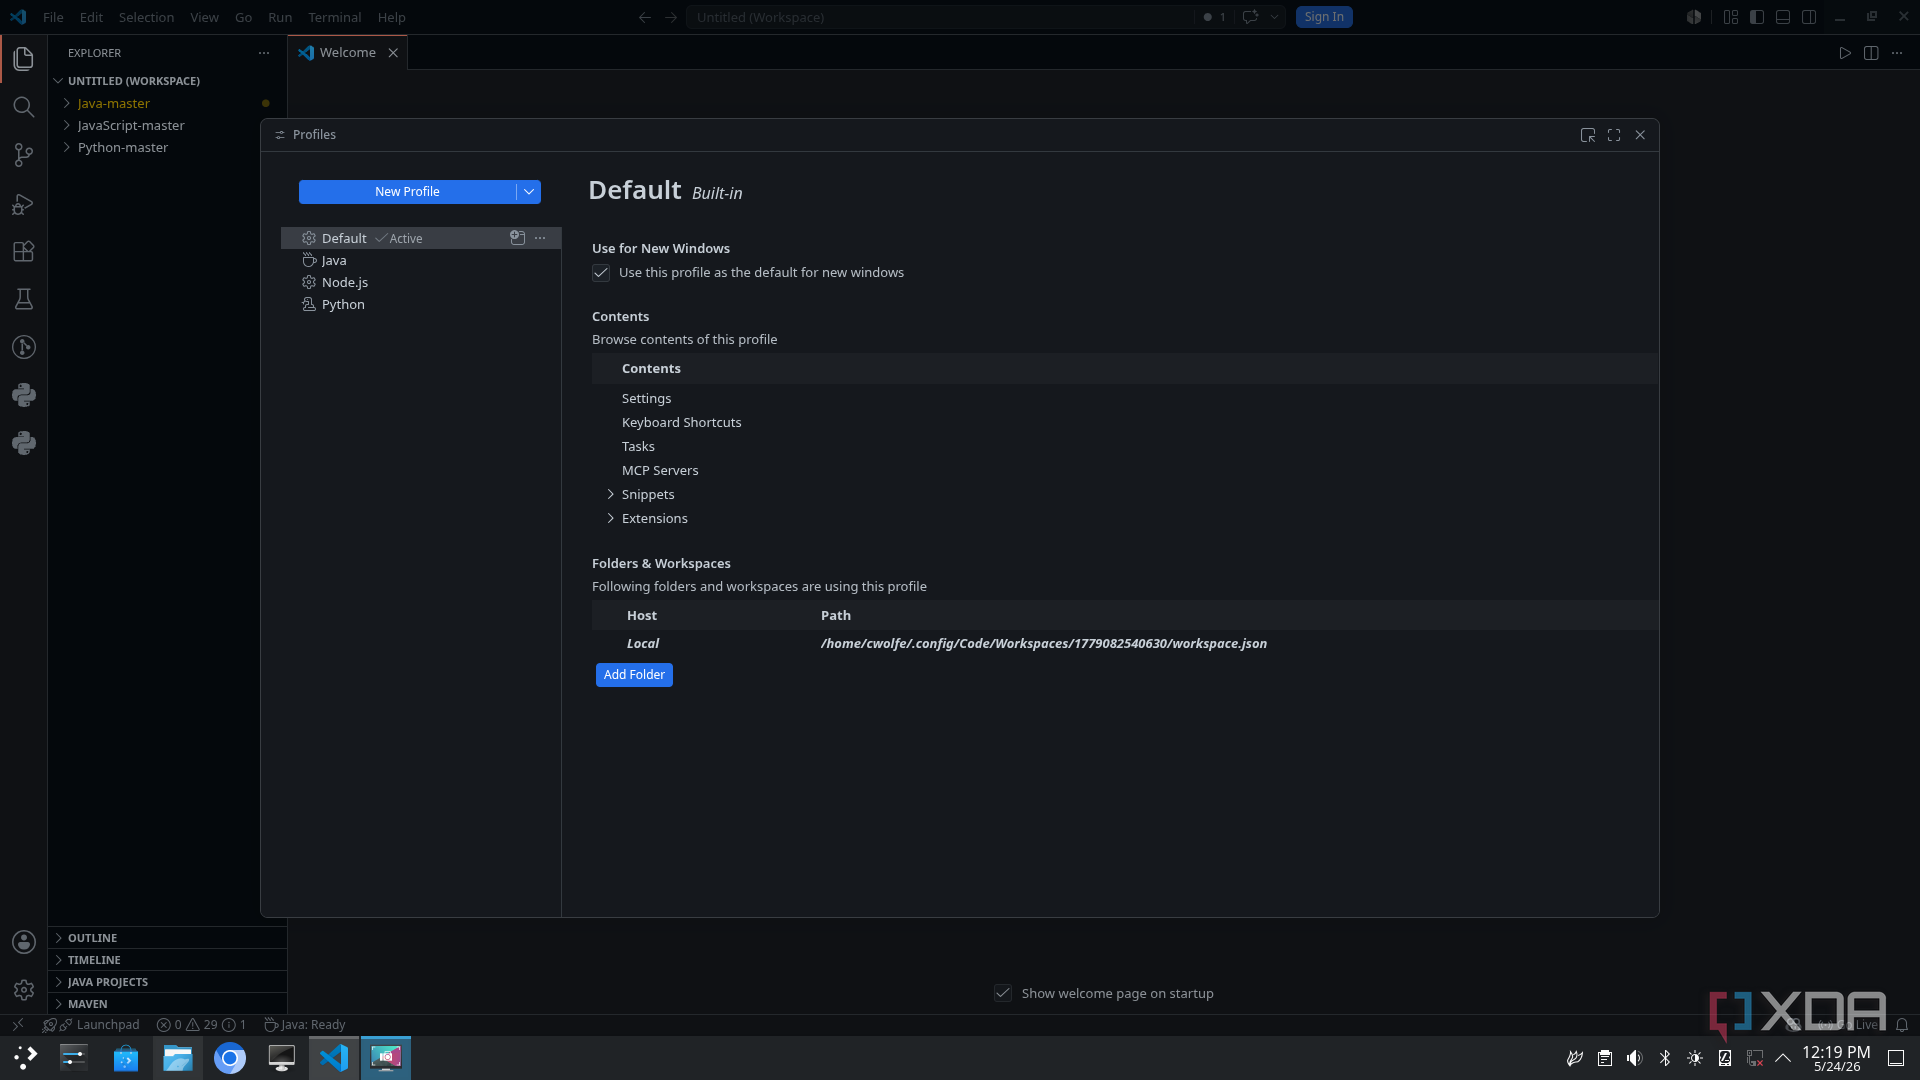Toggle the secondary side bar layout icon
The width and height of the screenshot is (1920, 1080).
point(1809,17)
